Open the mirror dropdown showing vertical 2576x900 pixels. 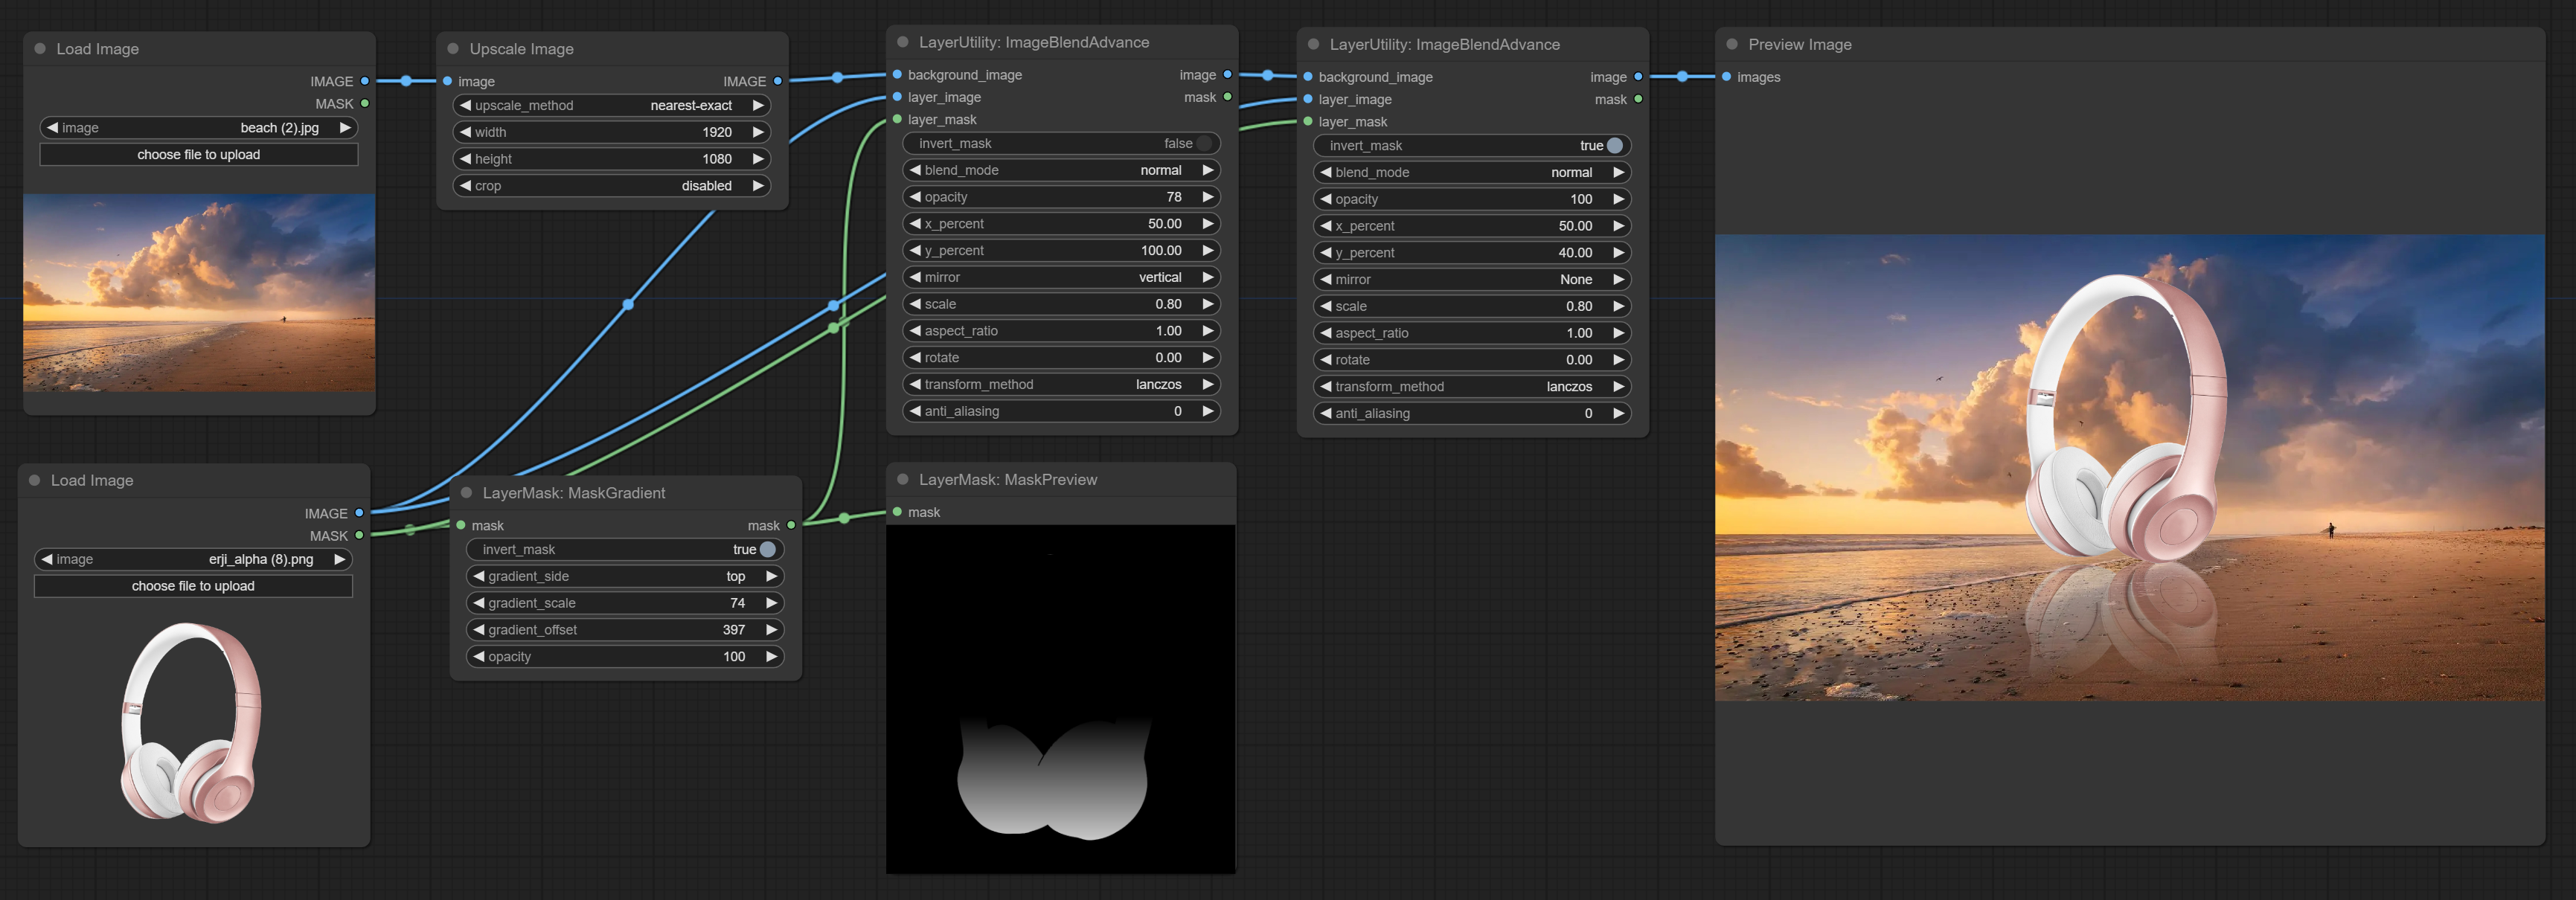(x=1060, y=278)
